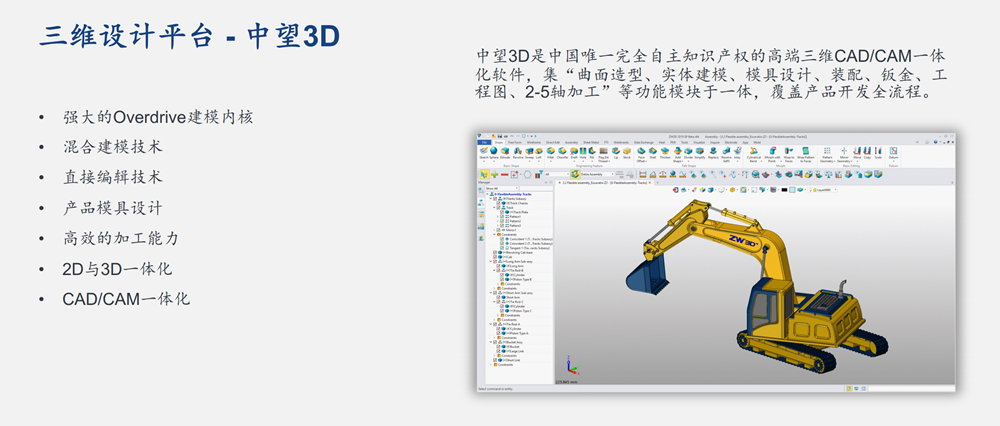Screen dimensions: 1000x426
Task: Select the Flexible assembly_Excavator document tab
Action: pos(603,182)
